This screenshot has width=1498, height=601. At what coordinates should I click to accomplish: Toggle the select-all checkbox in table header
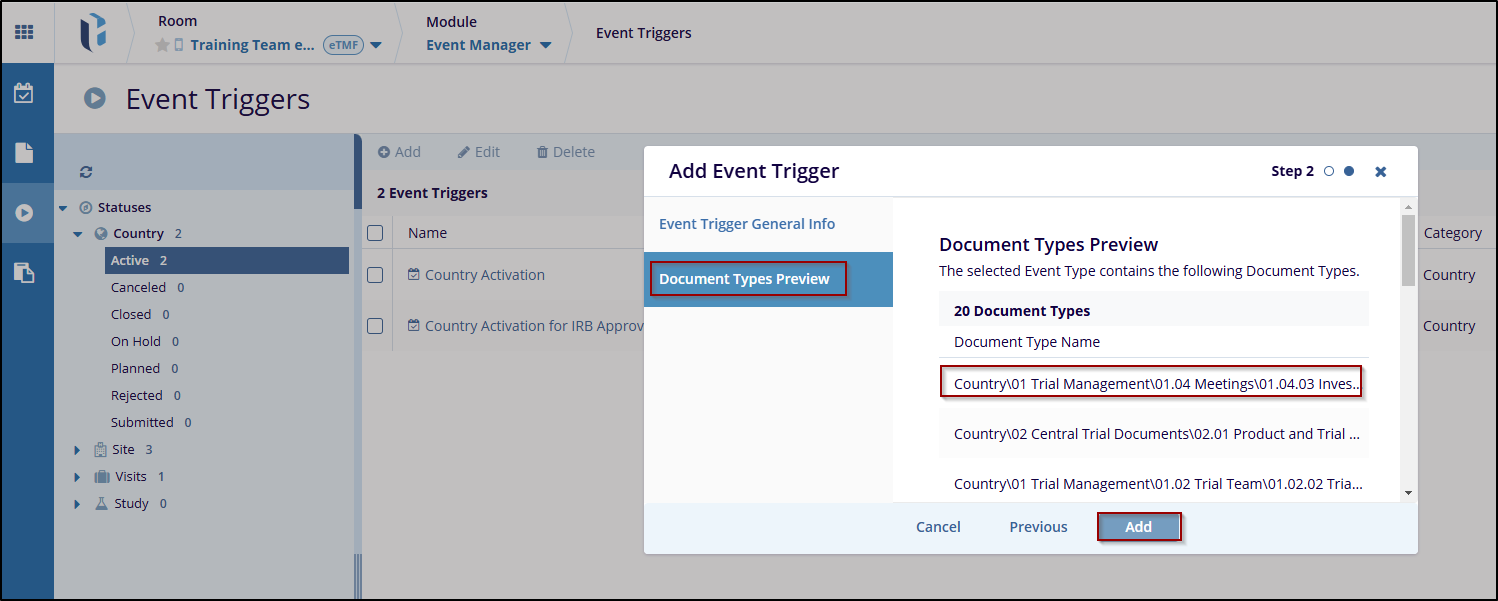point(375,233)
